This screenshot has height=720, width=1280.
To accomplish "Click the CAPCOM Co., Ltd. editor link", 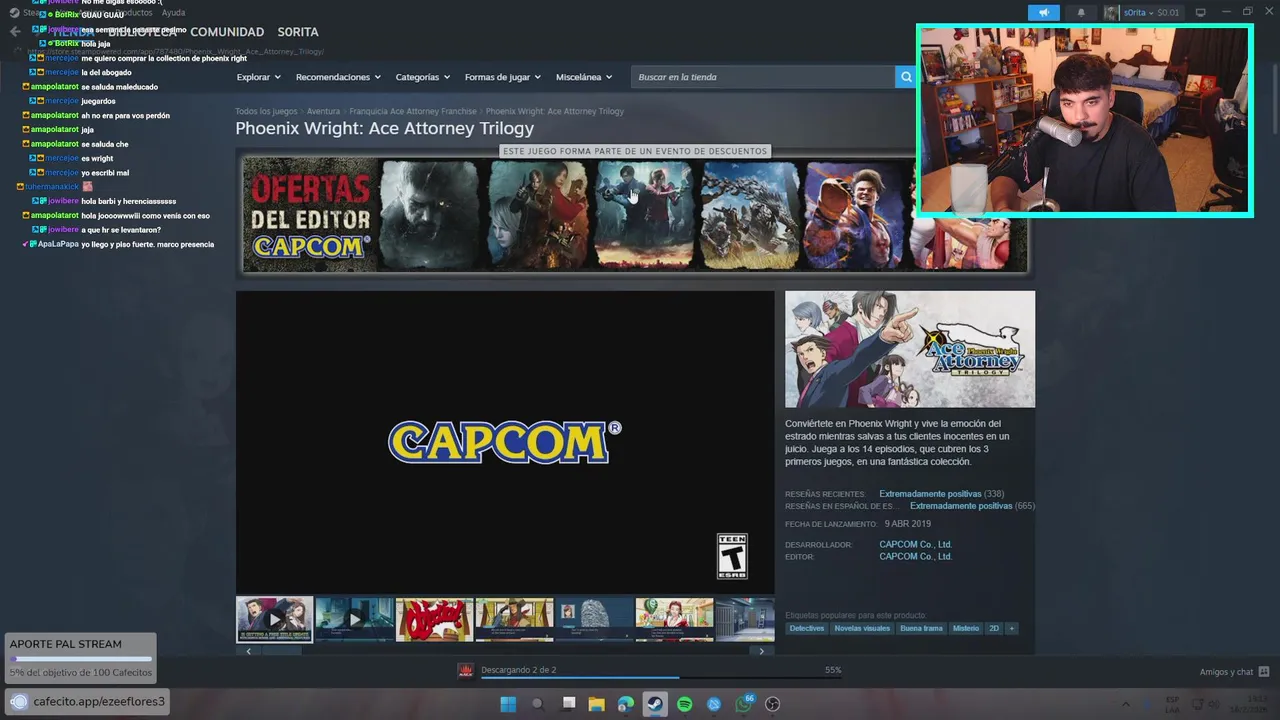I will [915, 556].
